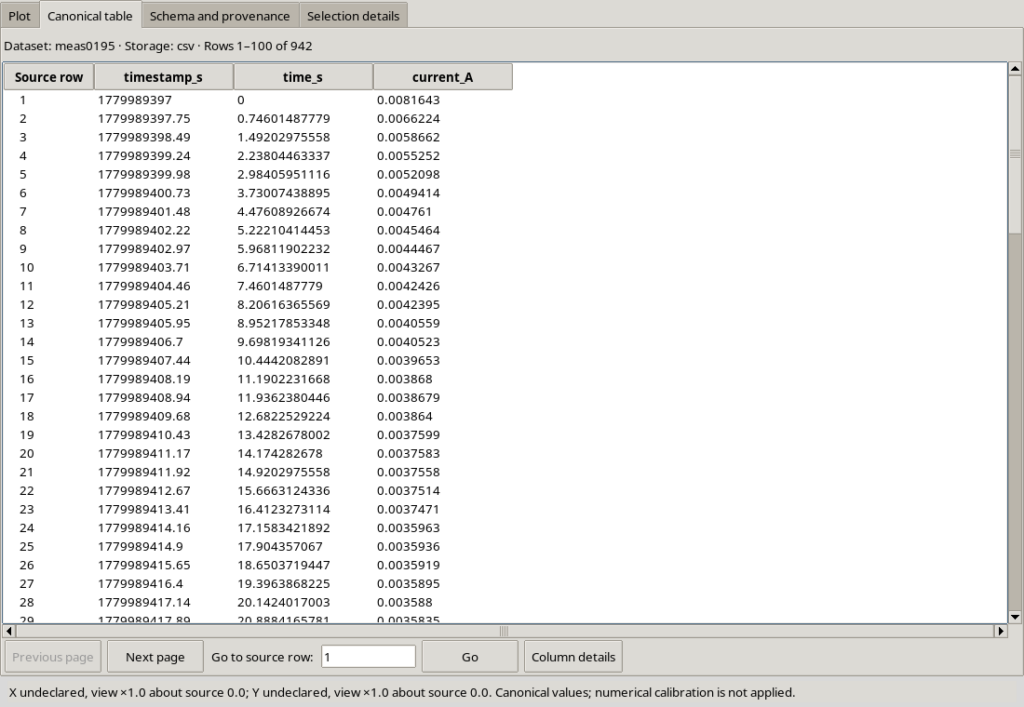This screenshot has height=707, width=1024.
Task: Select timestamp 1779989405.95
Action: click(144, 323)
